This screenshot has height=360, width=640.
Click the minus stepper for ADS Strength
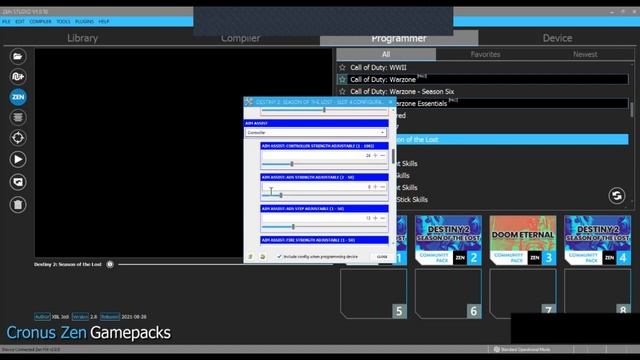(382, 187)
